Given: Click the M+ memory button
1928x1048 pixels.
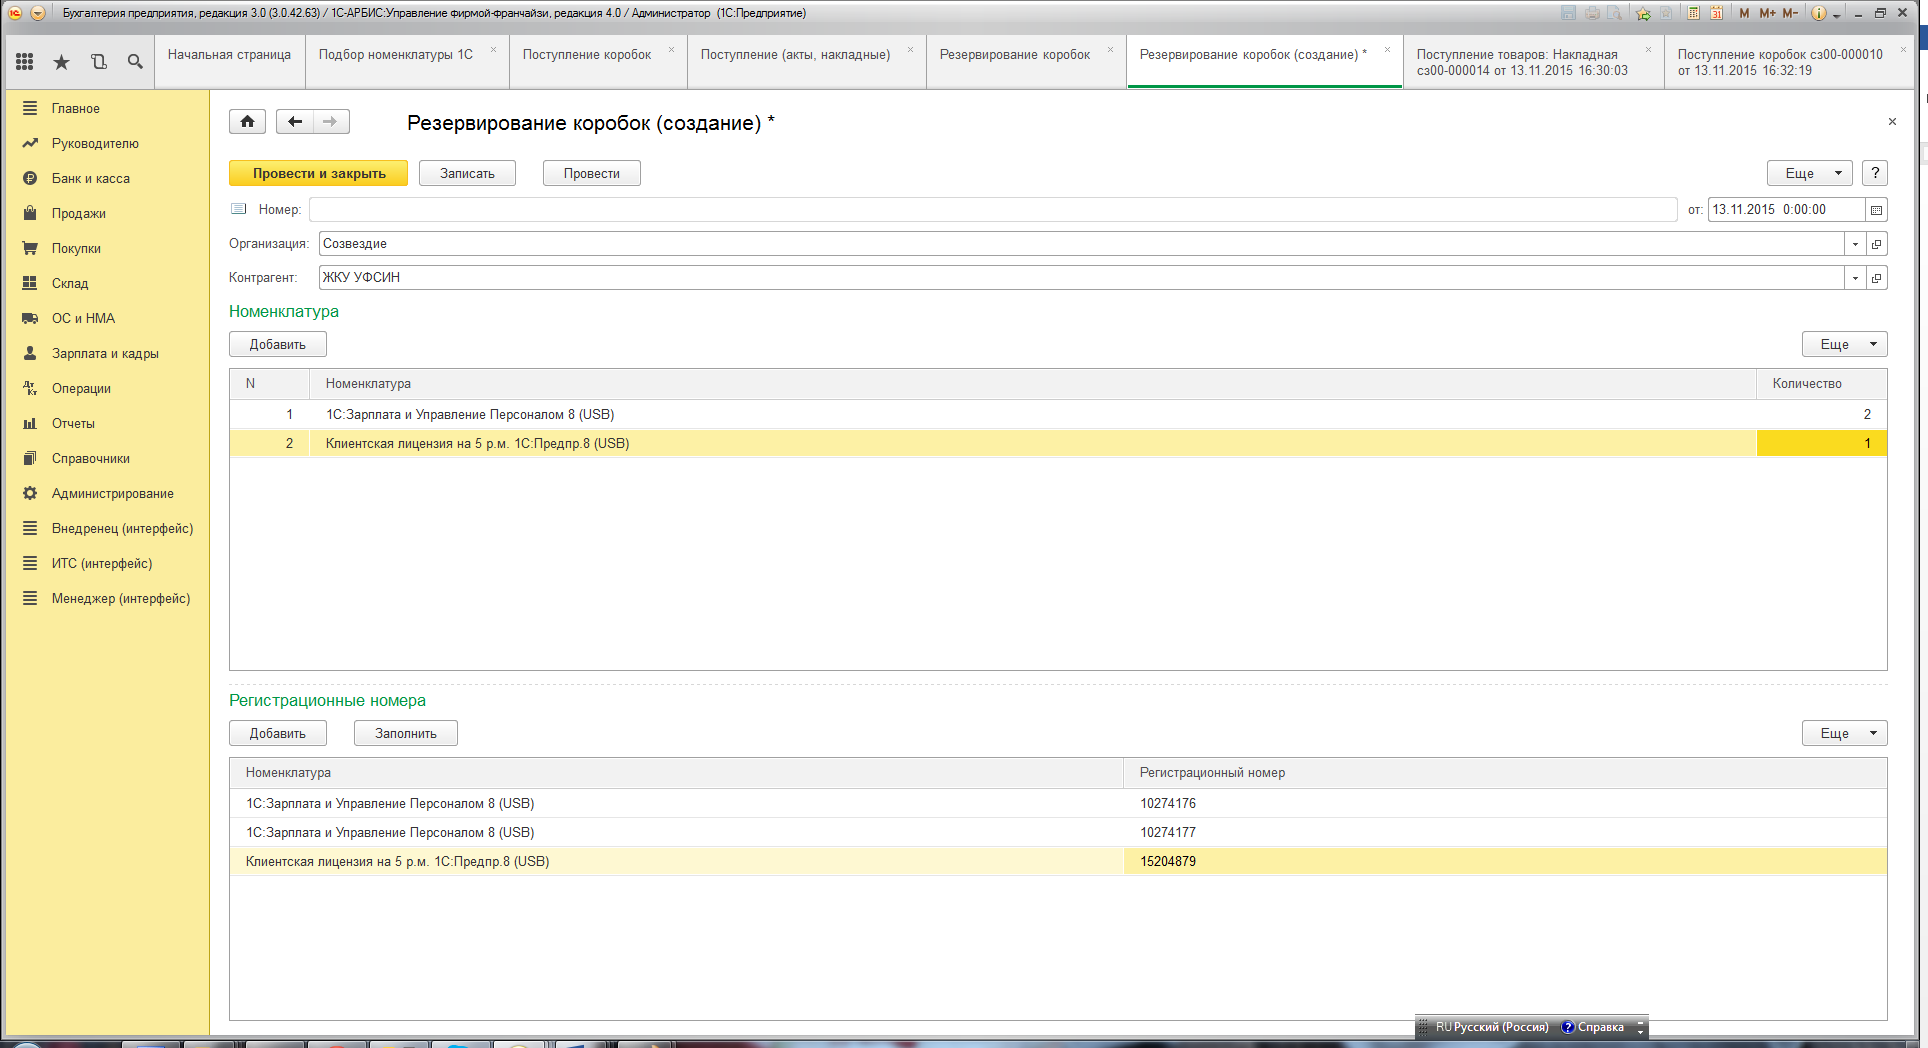Looking at the screenshot, I should 1767,13.
